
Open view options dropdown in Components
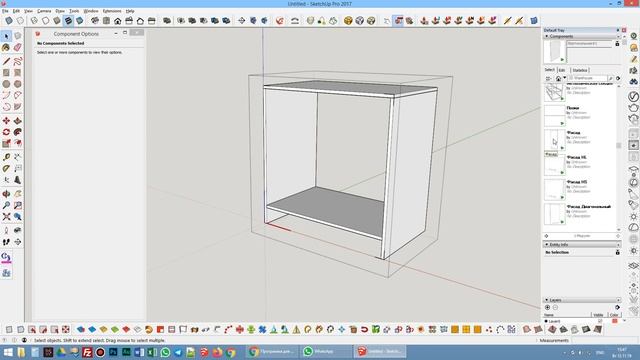tap(549, 78)
